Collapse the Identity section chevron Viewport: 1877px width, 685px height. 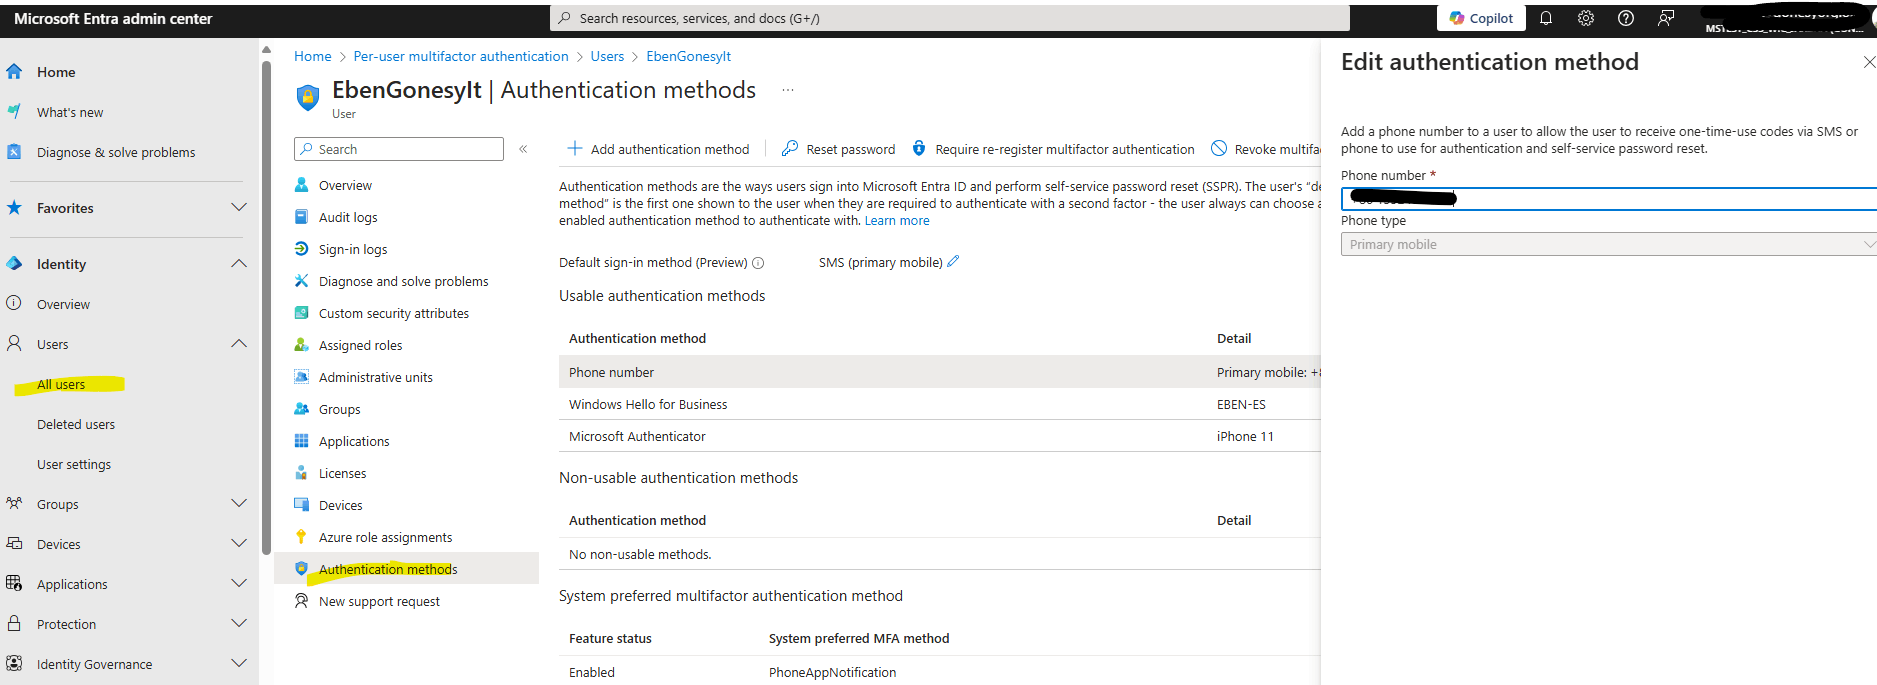tap(238, 264)
